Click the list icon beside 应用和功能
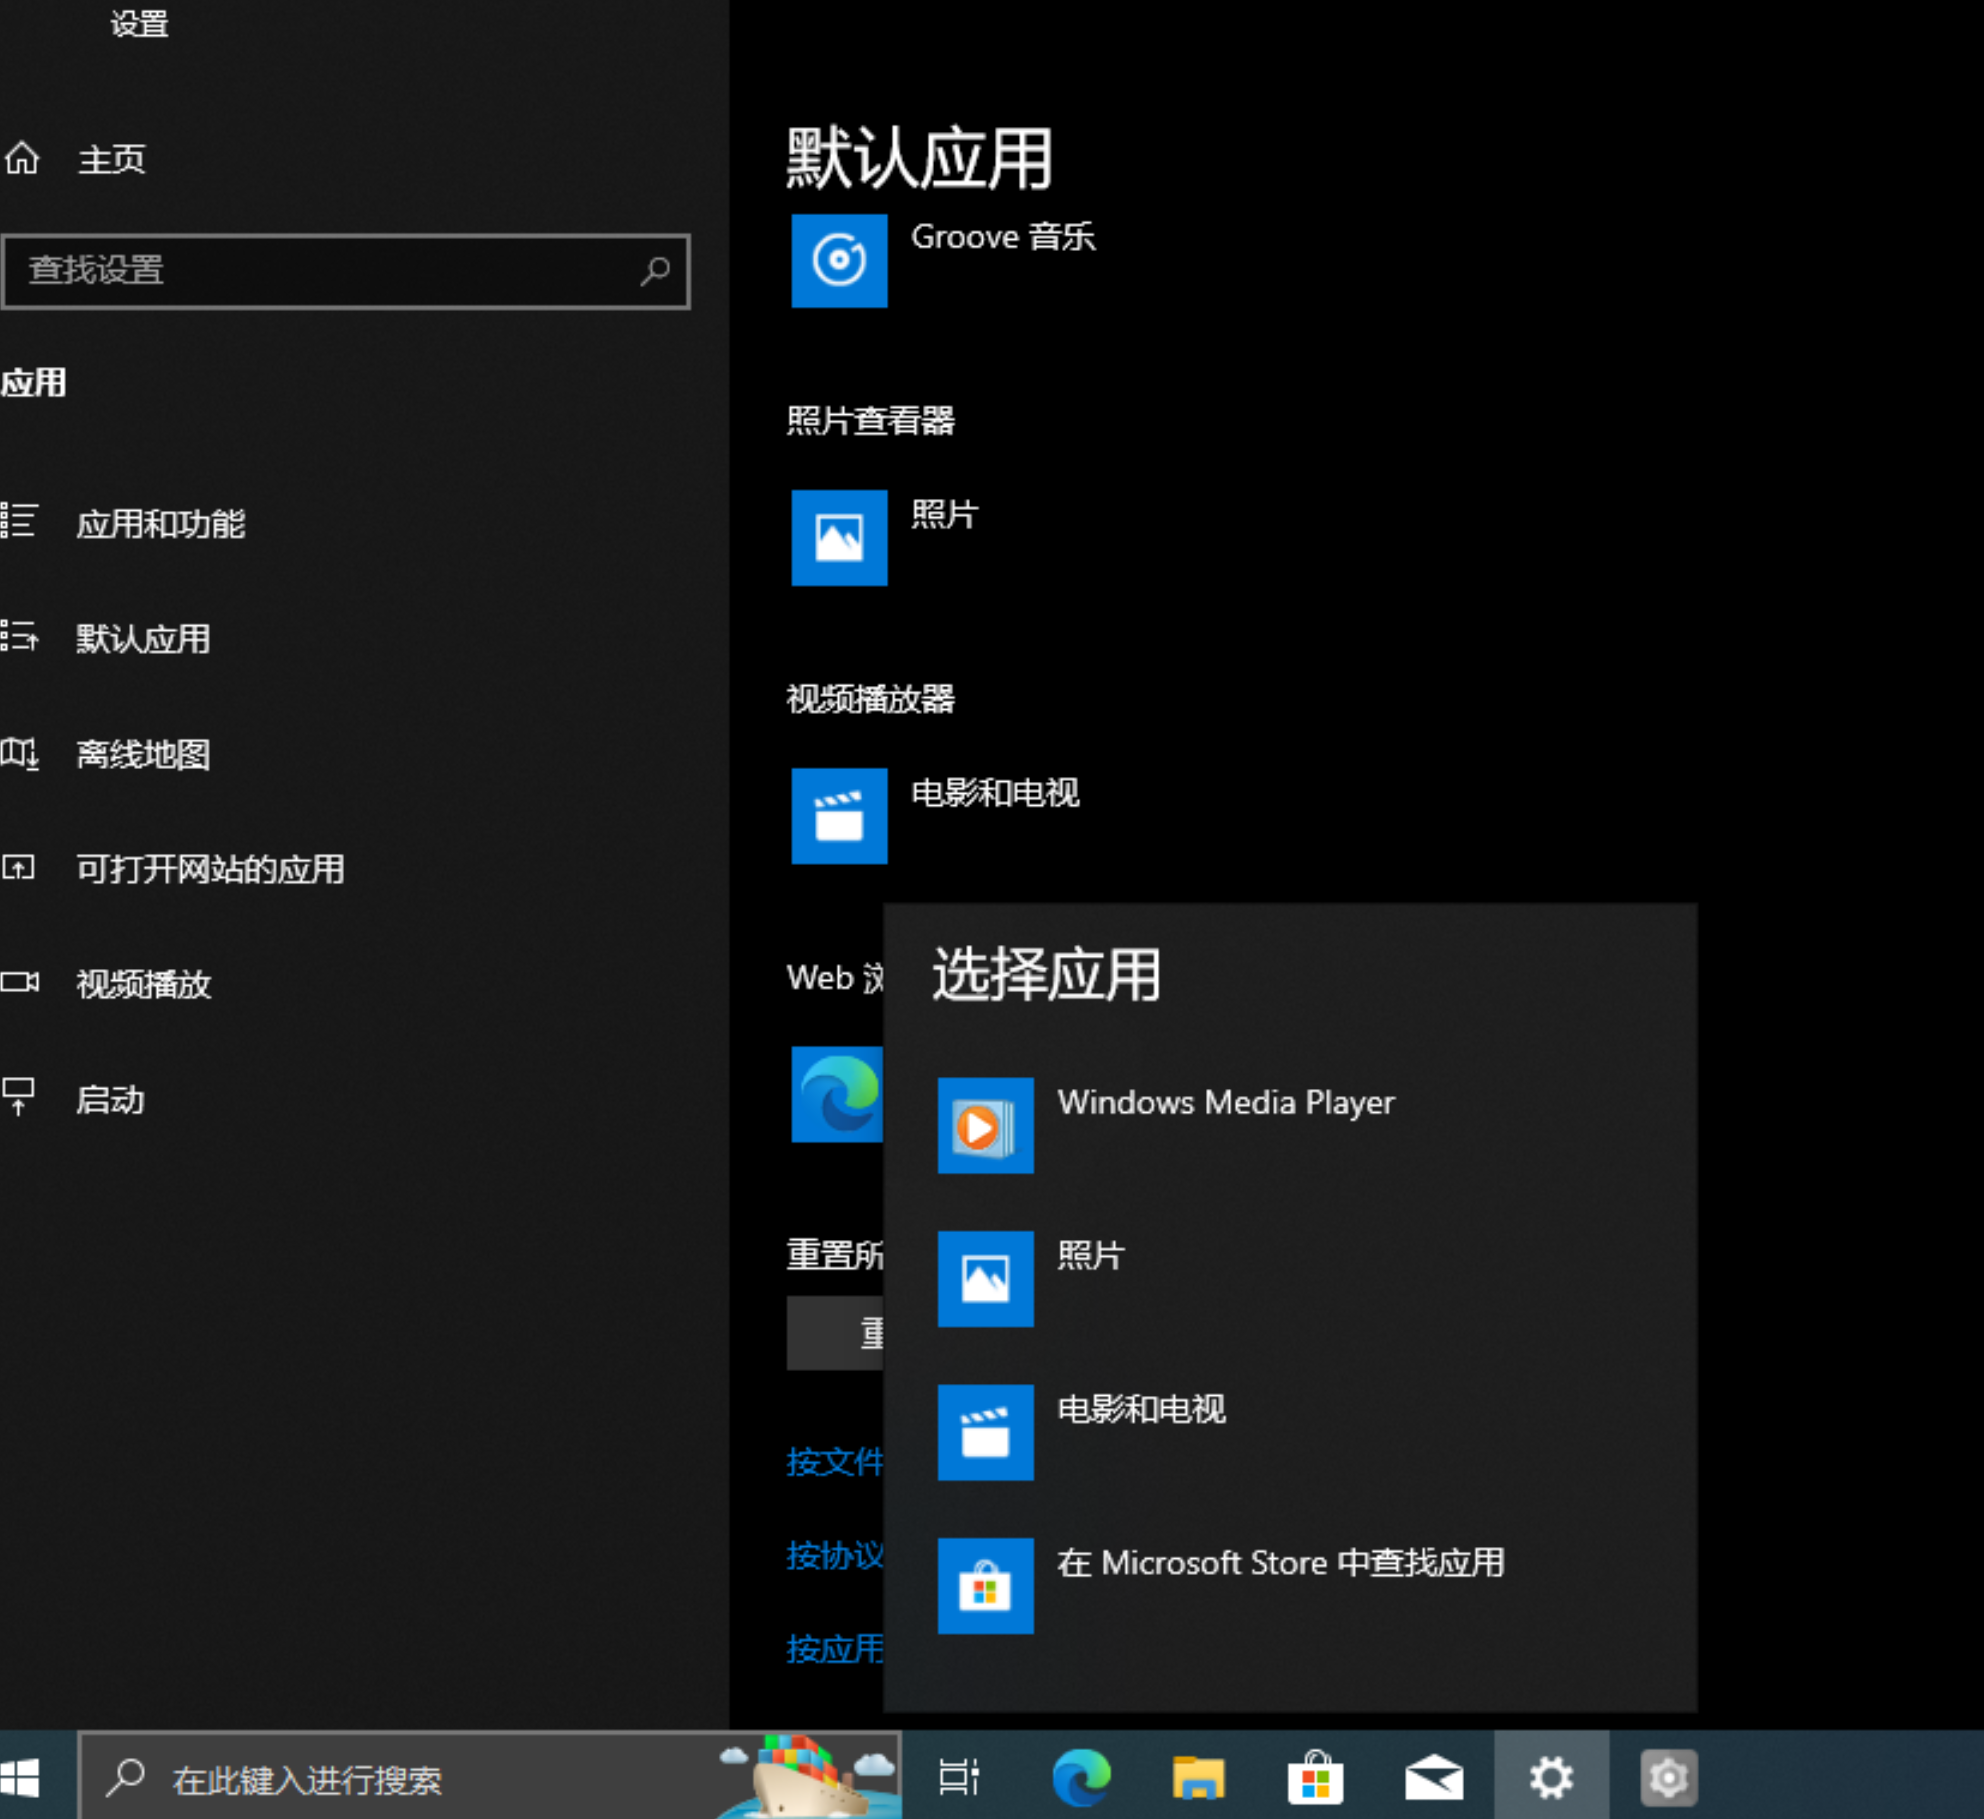1984x1819 pixels. click(19, 521)
